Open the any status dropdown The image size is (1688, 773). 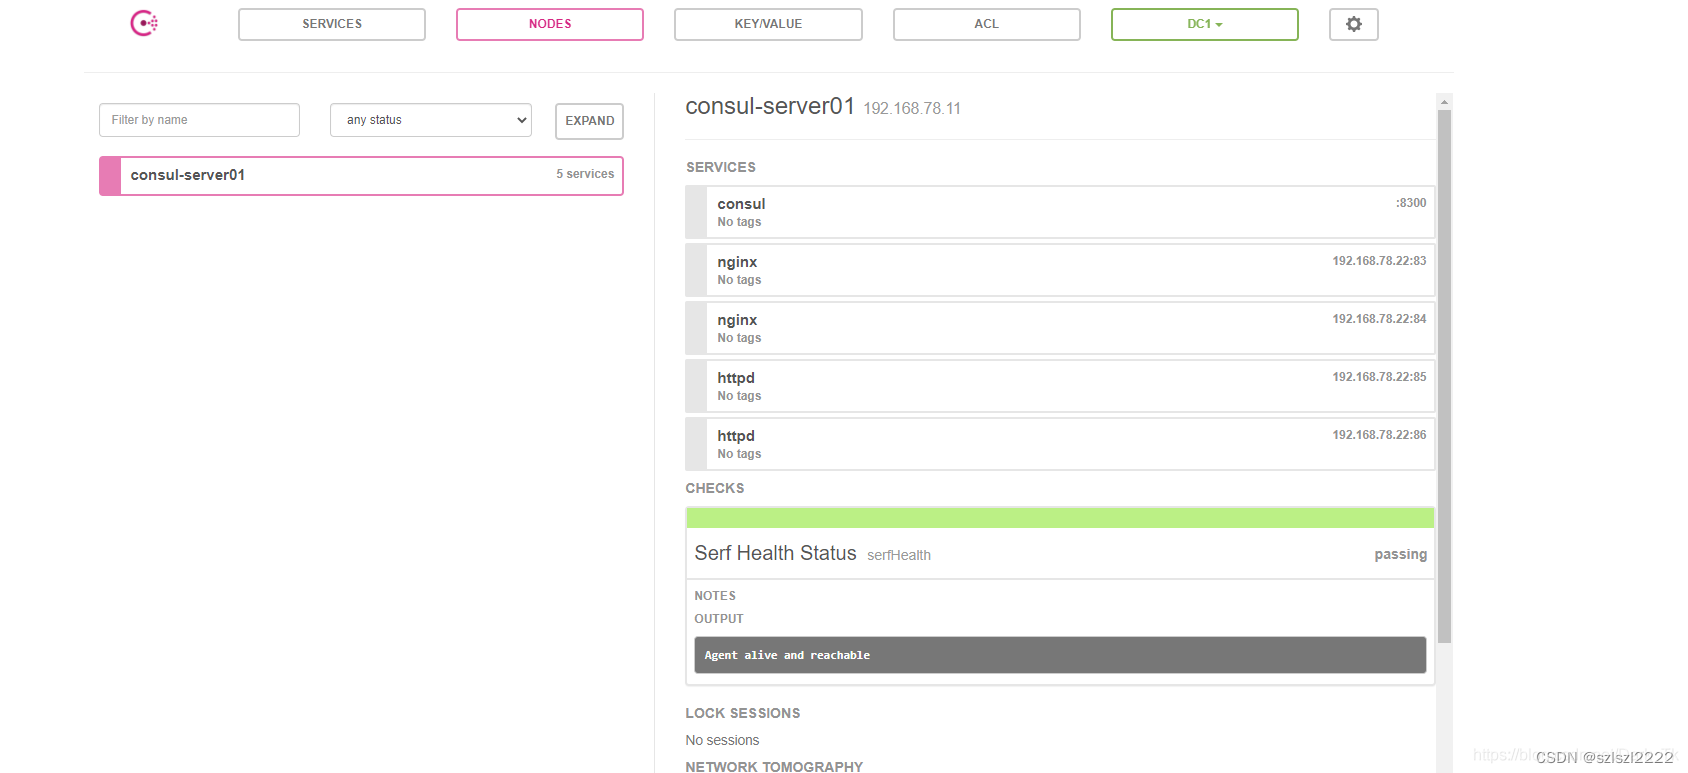pos(431,120)
